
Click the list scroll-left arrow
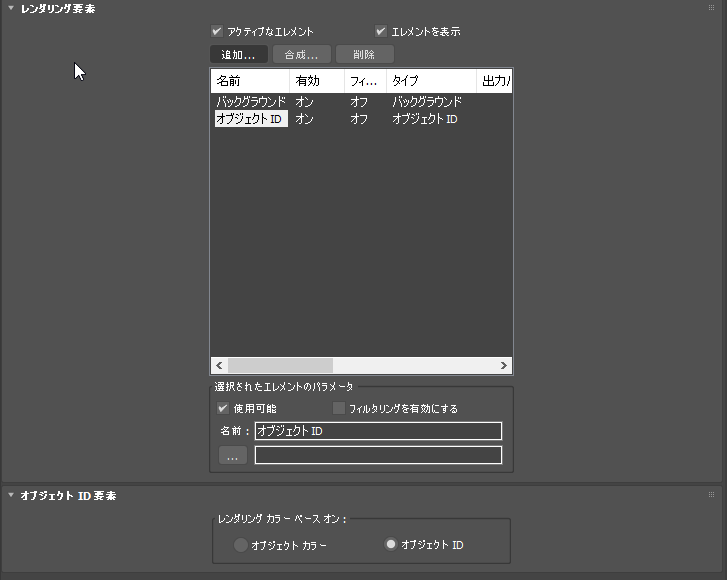(x=219, y=365)
